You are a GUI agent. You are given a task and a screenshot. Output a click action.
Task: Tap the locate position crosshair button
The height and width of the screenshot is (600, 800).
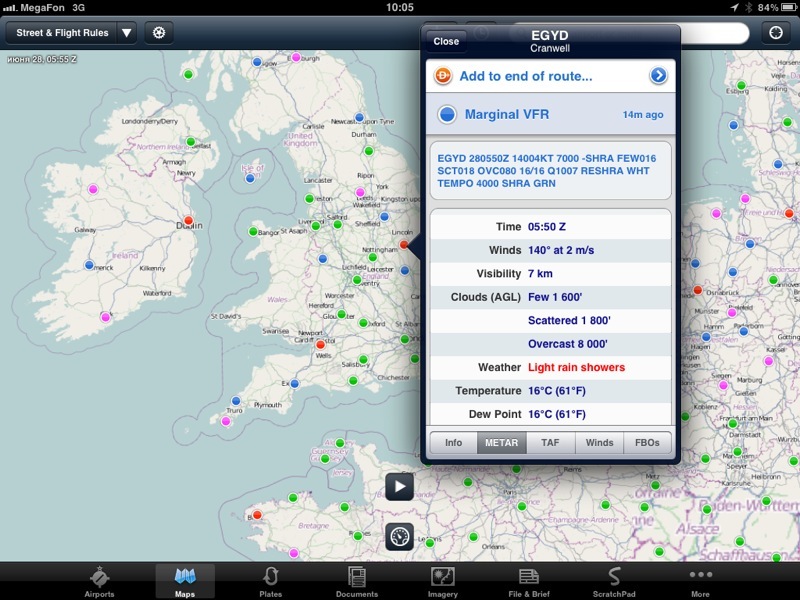click(776, 32)
